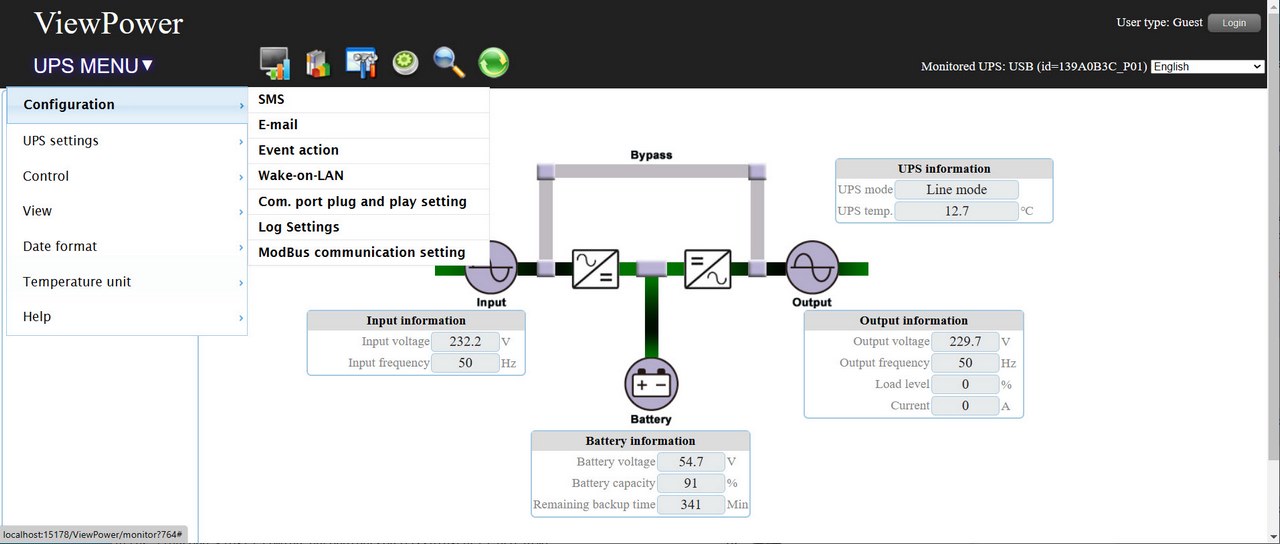1280x544 pixels.
Task: Click the Battery capacity value field
Action: pyautogui.click(x=691, y=483)
